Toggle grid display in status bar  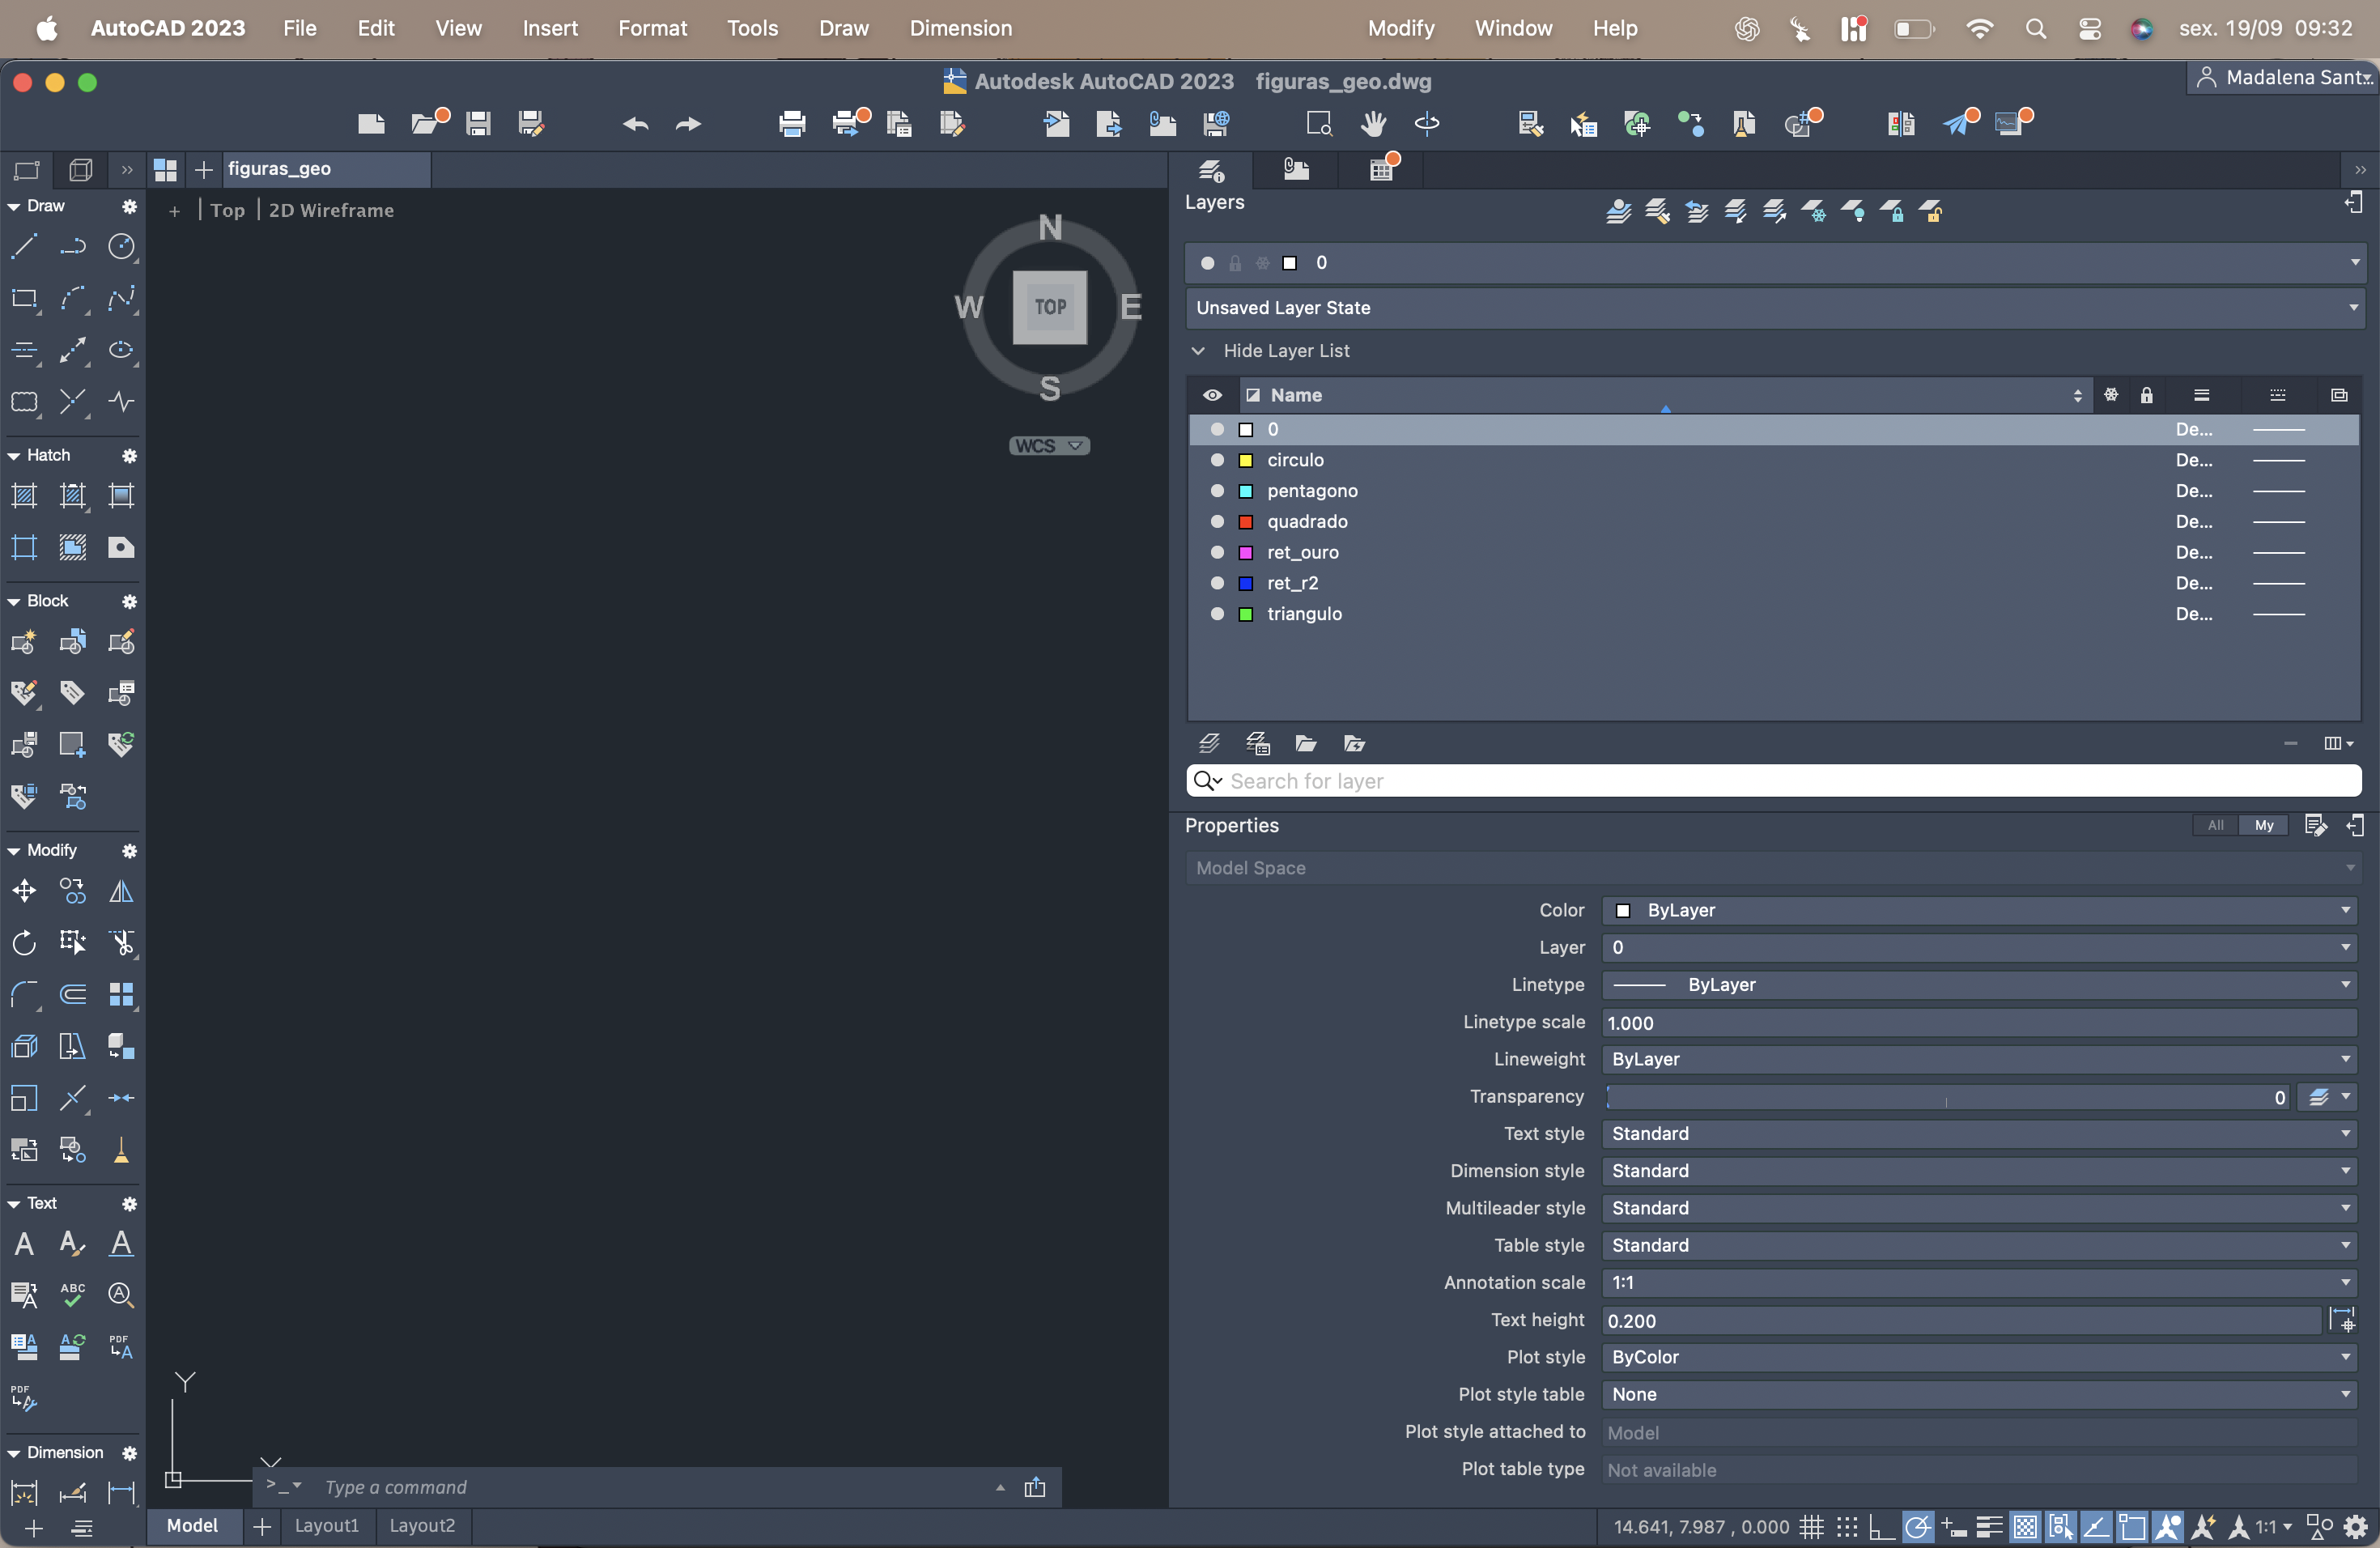point(1811,1527)
